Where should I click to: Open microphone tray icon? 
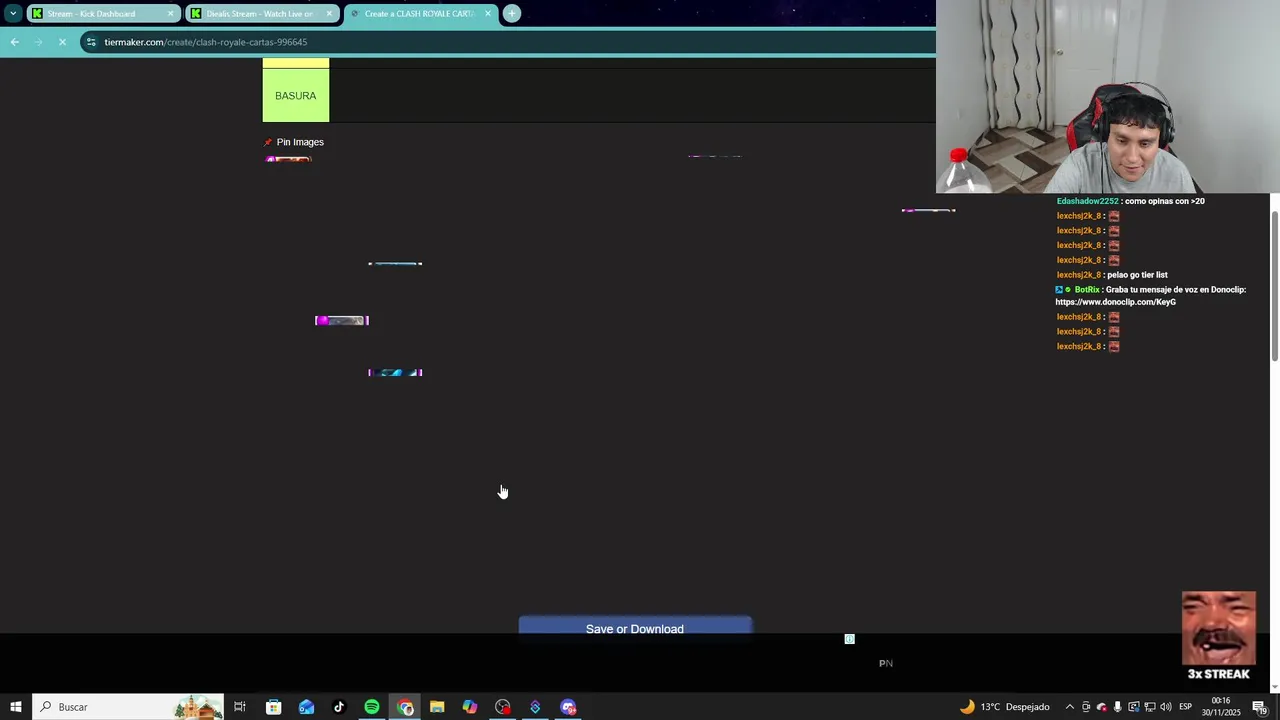coord(1117,707)
